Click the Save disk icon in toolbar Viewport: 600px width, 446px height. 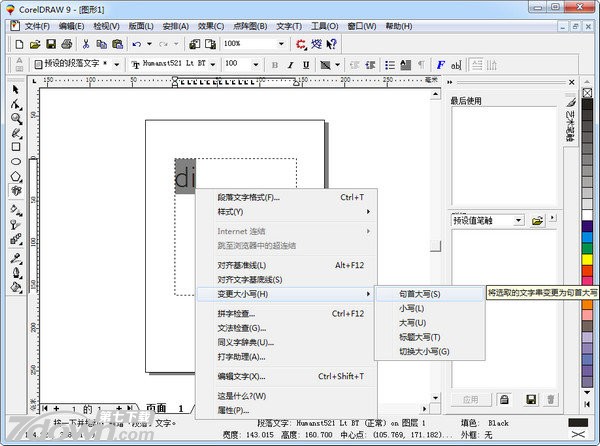(x=50, y=44)
